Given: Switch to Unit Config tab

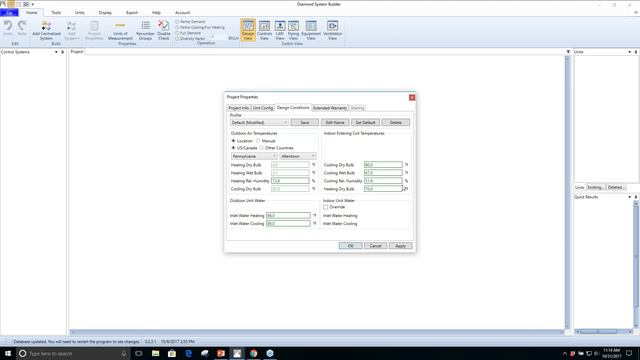Looking at the screenshot, I should pyautogui.click(x=262, y=108).
